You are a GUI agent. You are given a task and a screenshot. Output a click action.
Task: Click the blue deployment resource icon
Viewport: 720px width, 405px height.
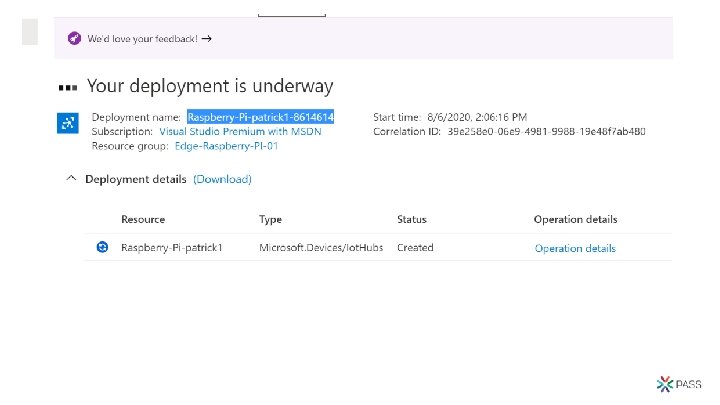(68, 123)
